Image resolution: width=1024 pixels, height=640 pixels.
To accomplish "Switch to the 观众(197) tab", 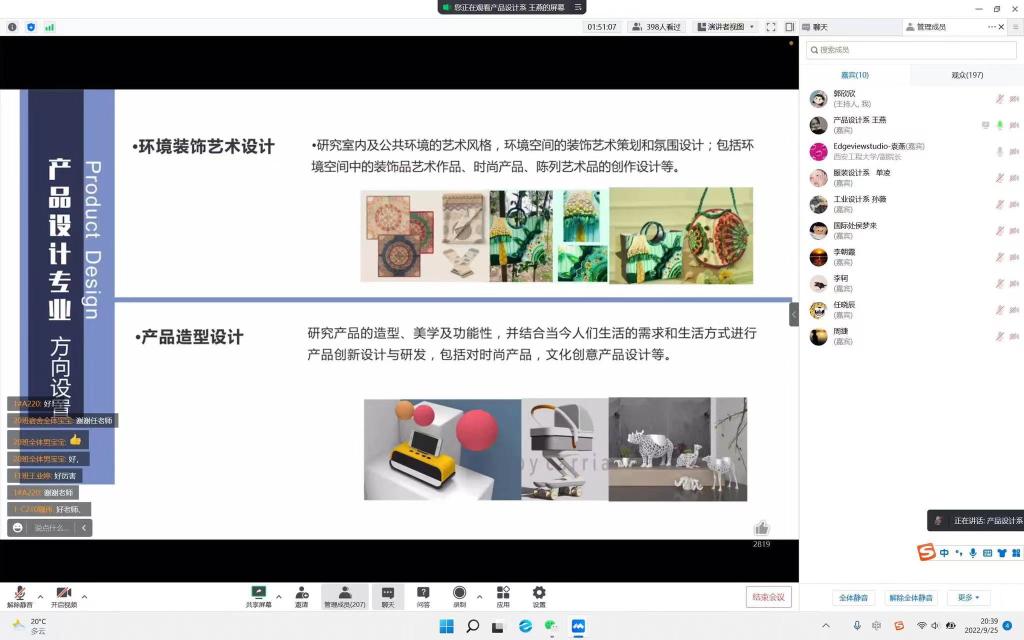I will (x=966, y=75).
